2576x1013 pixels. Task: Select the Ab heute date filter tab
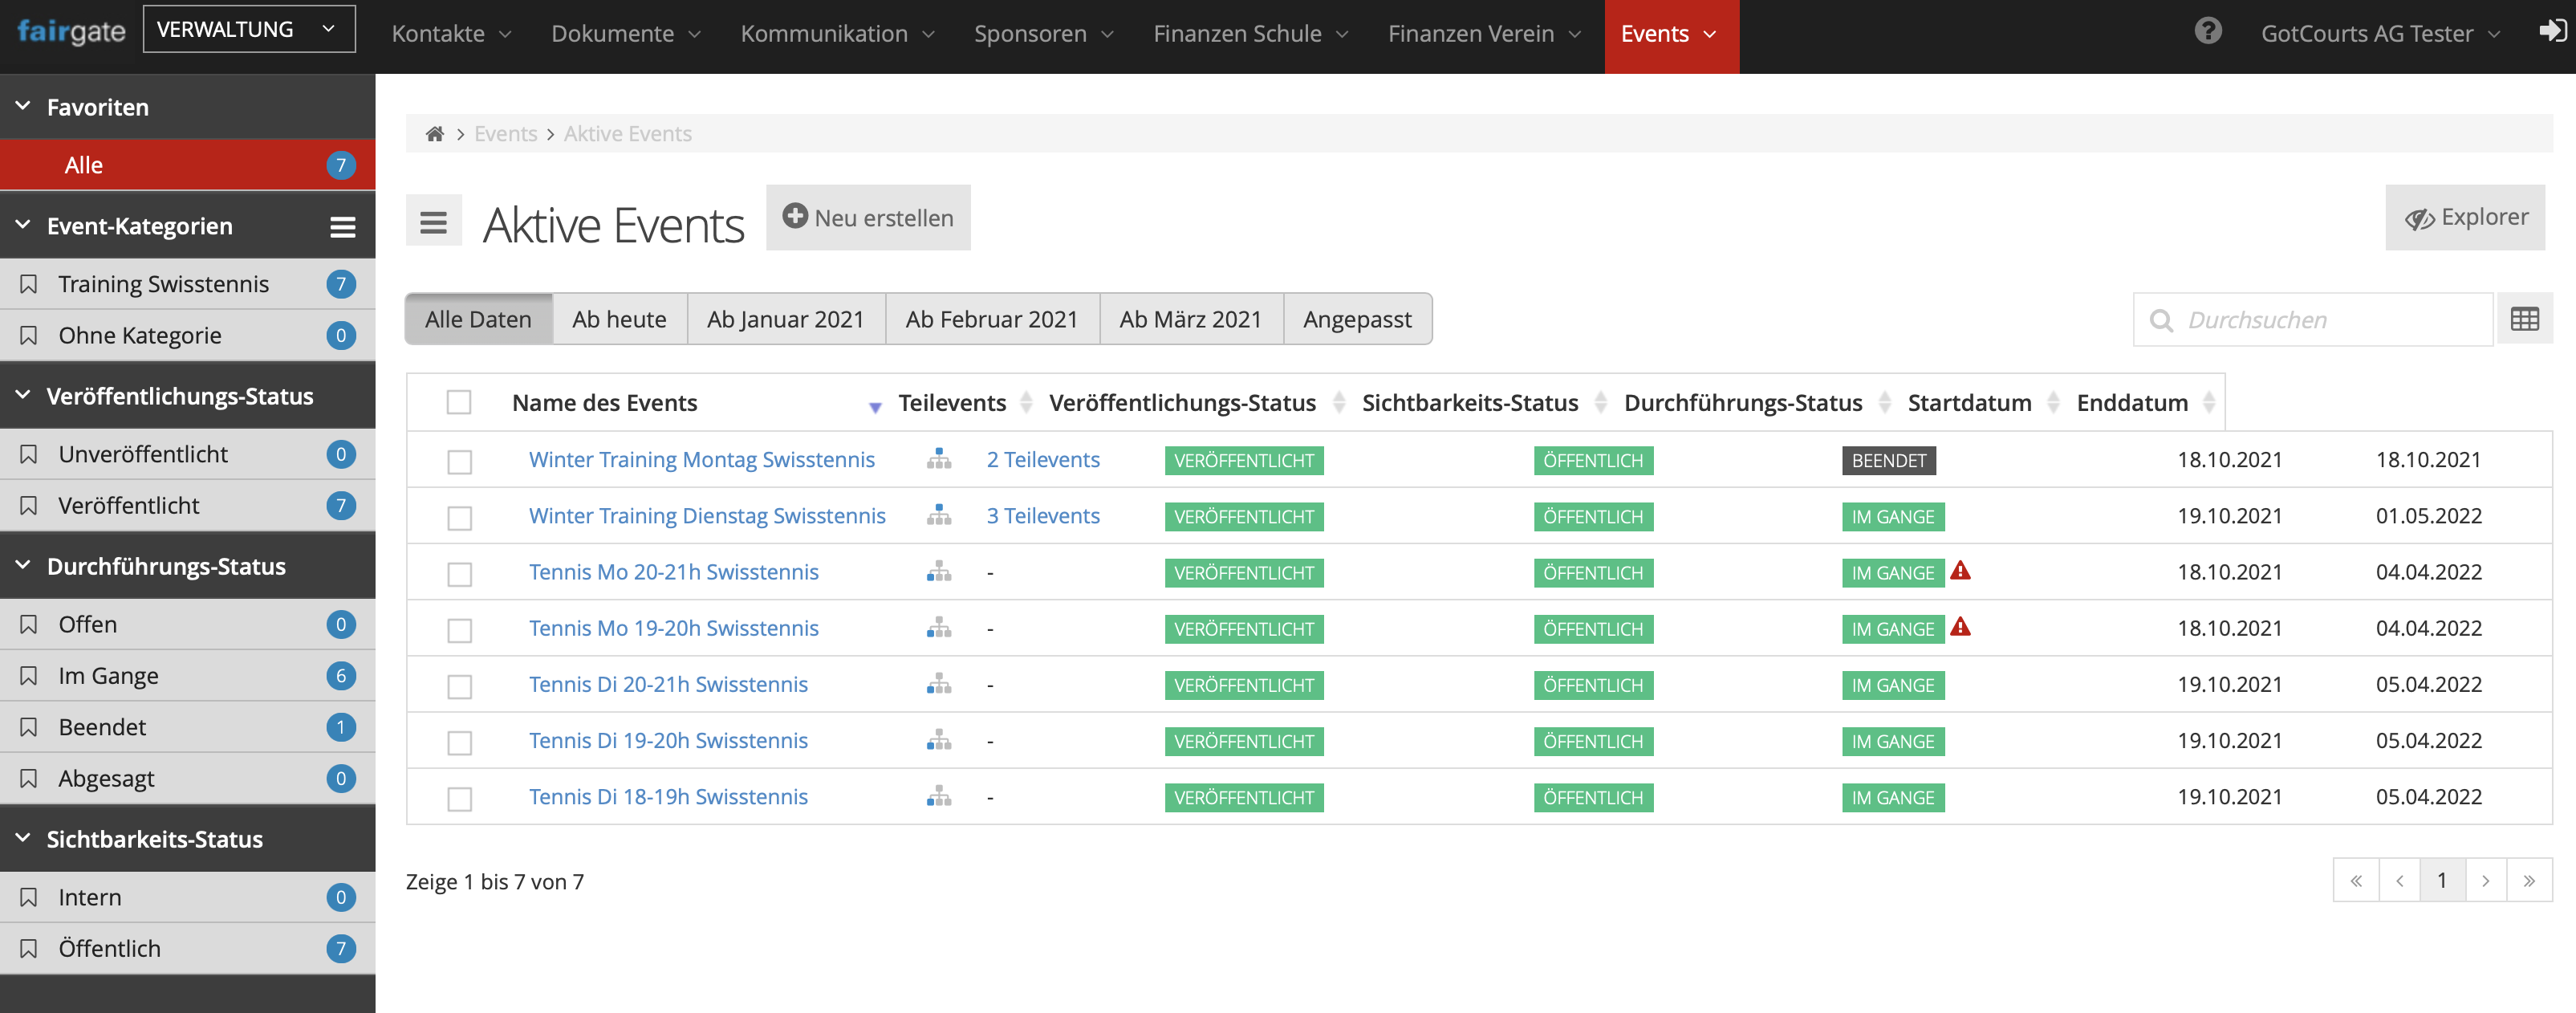(x=619, y=319)
